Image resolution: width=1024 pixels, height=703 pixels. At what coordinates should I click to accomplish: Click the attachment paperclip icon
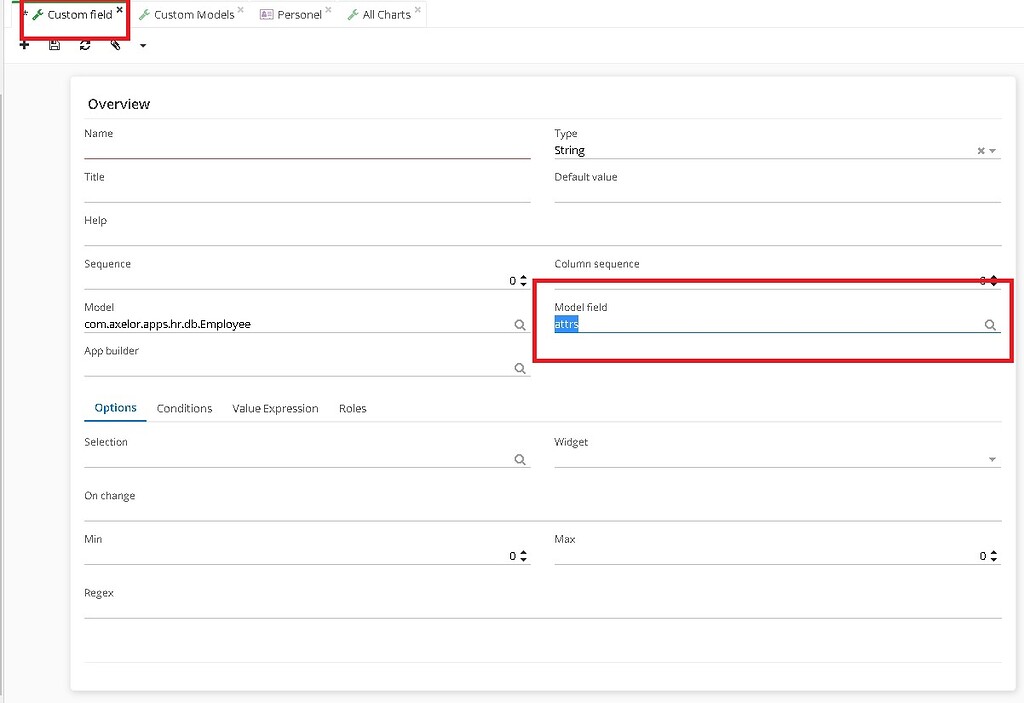click(x=116, y=45)
